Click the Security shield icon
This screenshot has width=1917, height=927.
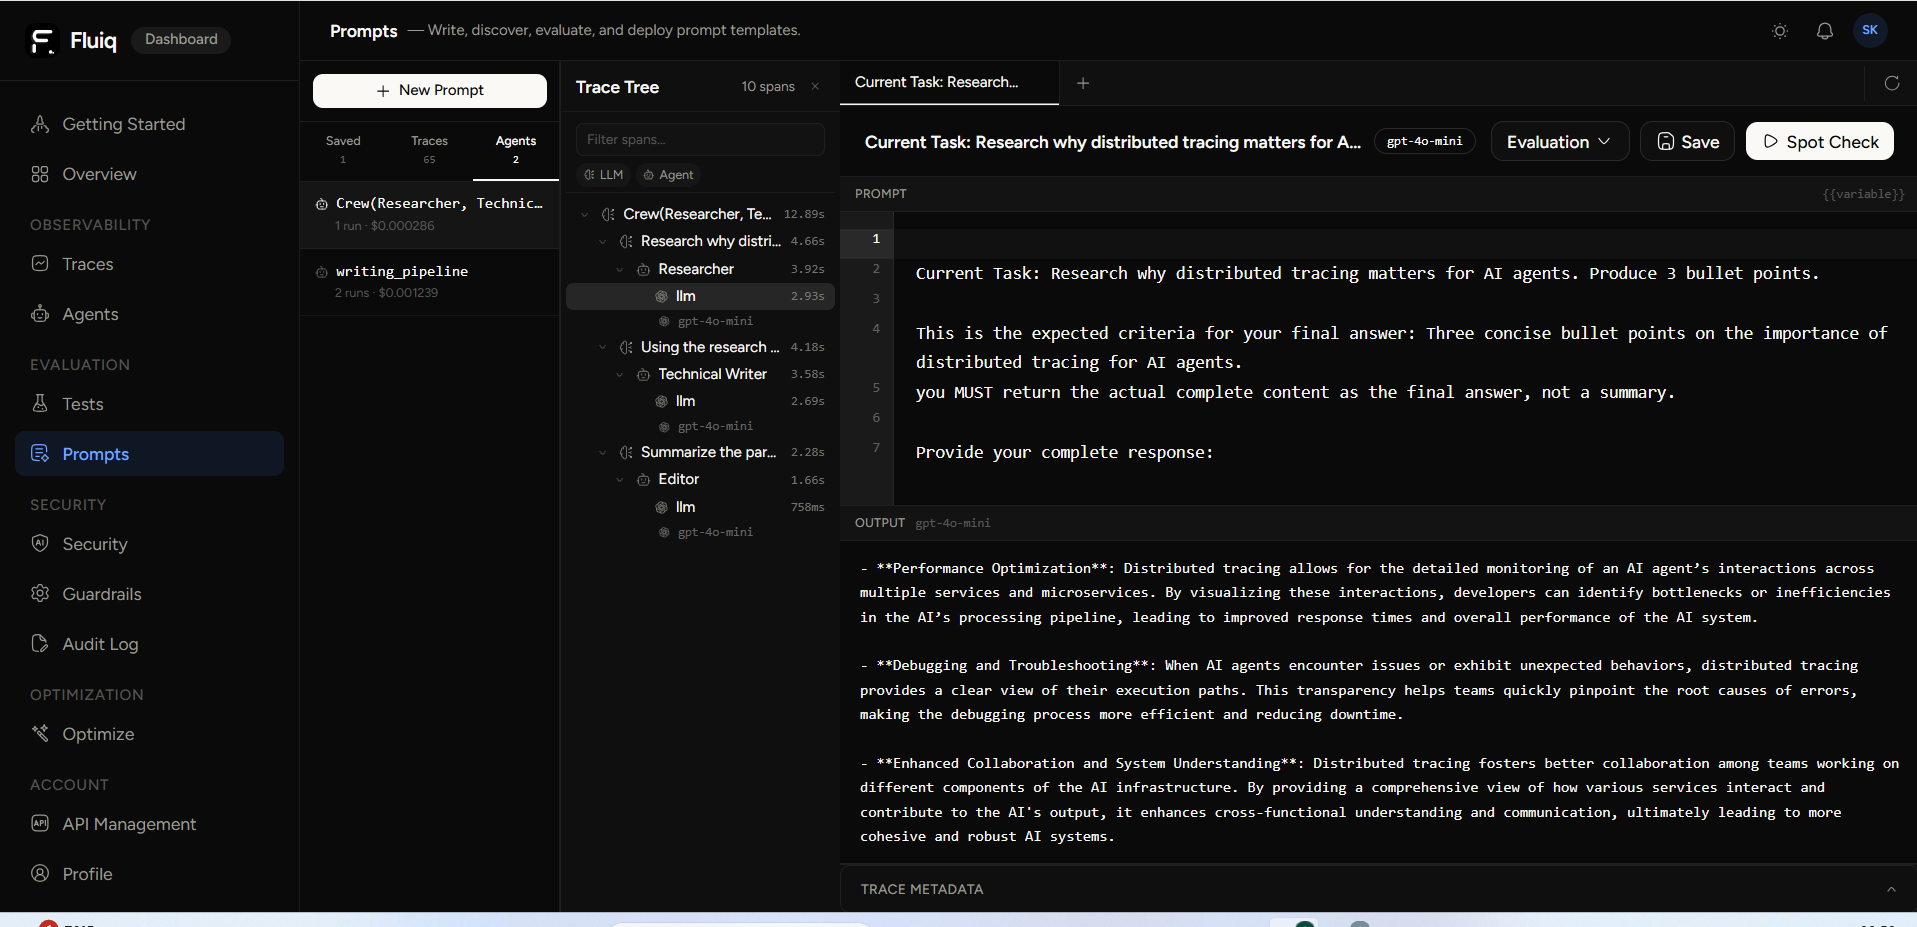click(40, 543)
